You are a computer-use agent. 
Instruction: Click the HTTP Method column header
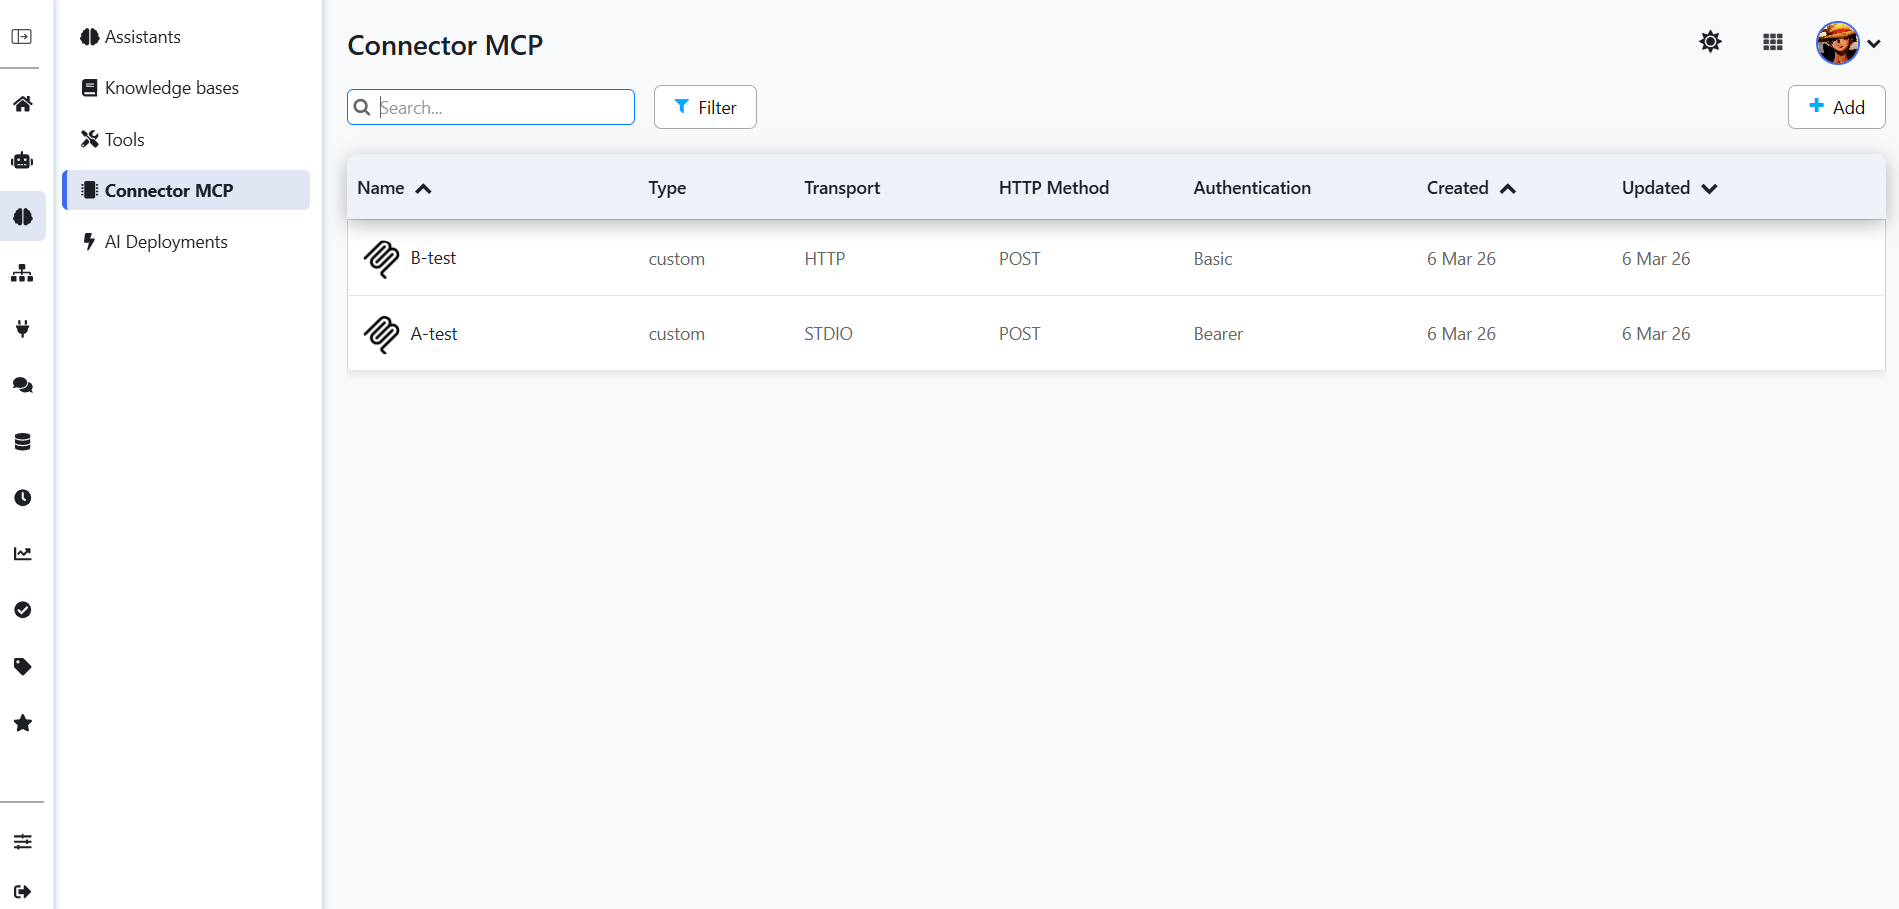coord(1054,188)
